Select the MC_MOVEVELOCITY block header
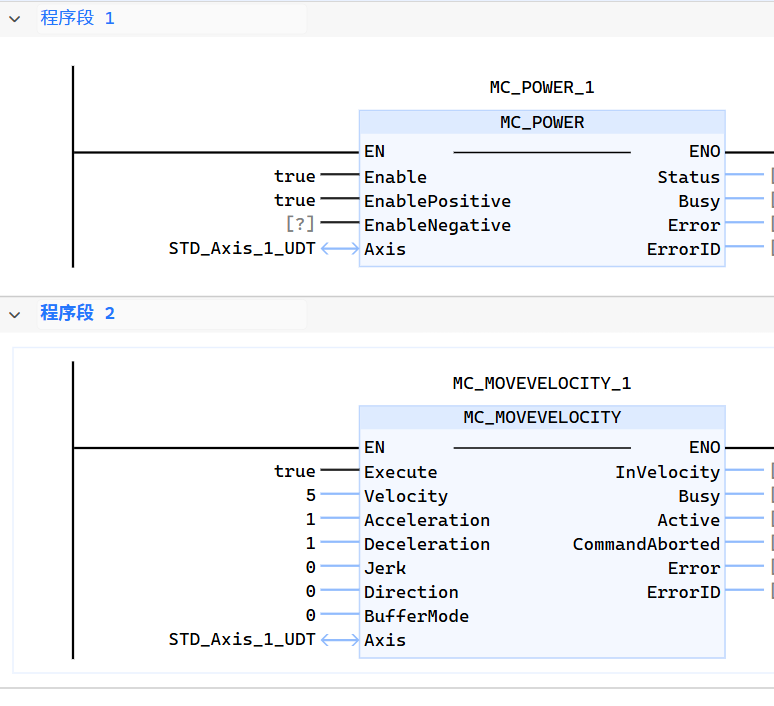774x706 pixels. tap(541, 417)
